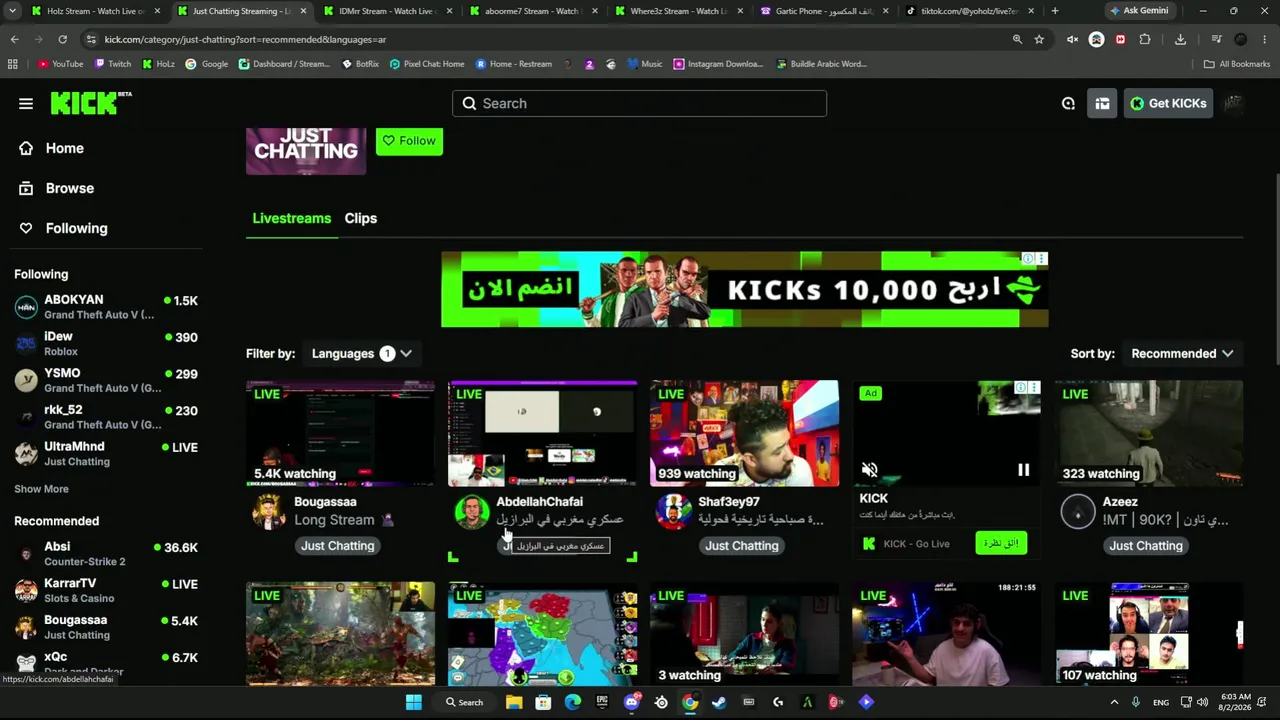The image size is (1280, 720).
Task: Open the Languages filter dropdown
Action: pos(361,353)
